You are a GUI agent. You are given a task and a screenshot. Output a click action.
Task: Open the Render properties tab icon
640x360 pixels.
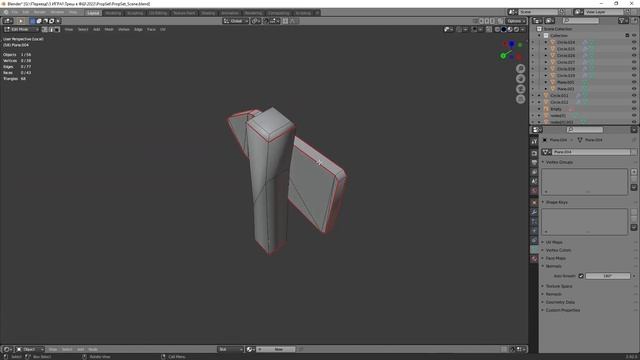click(x=534, y=153)
